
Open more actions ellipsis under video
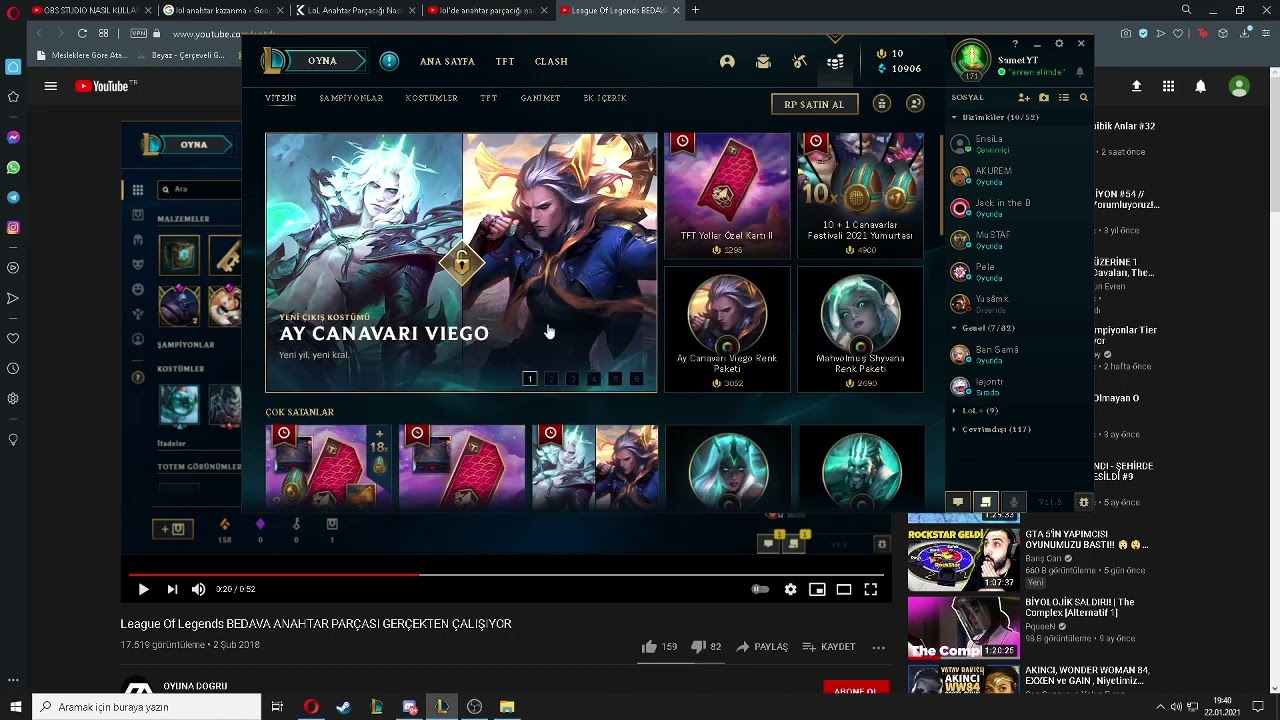878,647
